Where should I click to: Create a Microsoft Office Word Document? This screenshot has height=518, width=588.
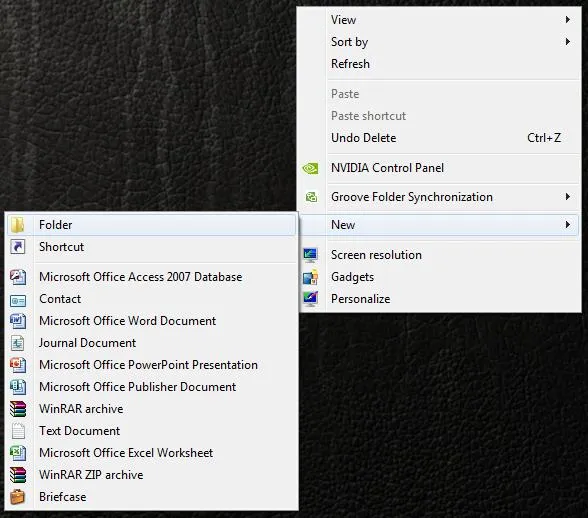pos(152,321)
